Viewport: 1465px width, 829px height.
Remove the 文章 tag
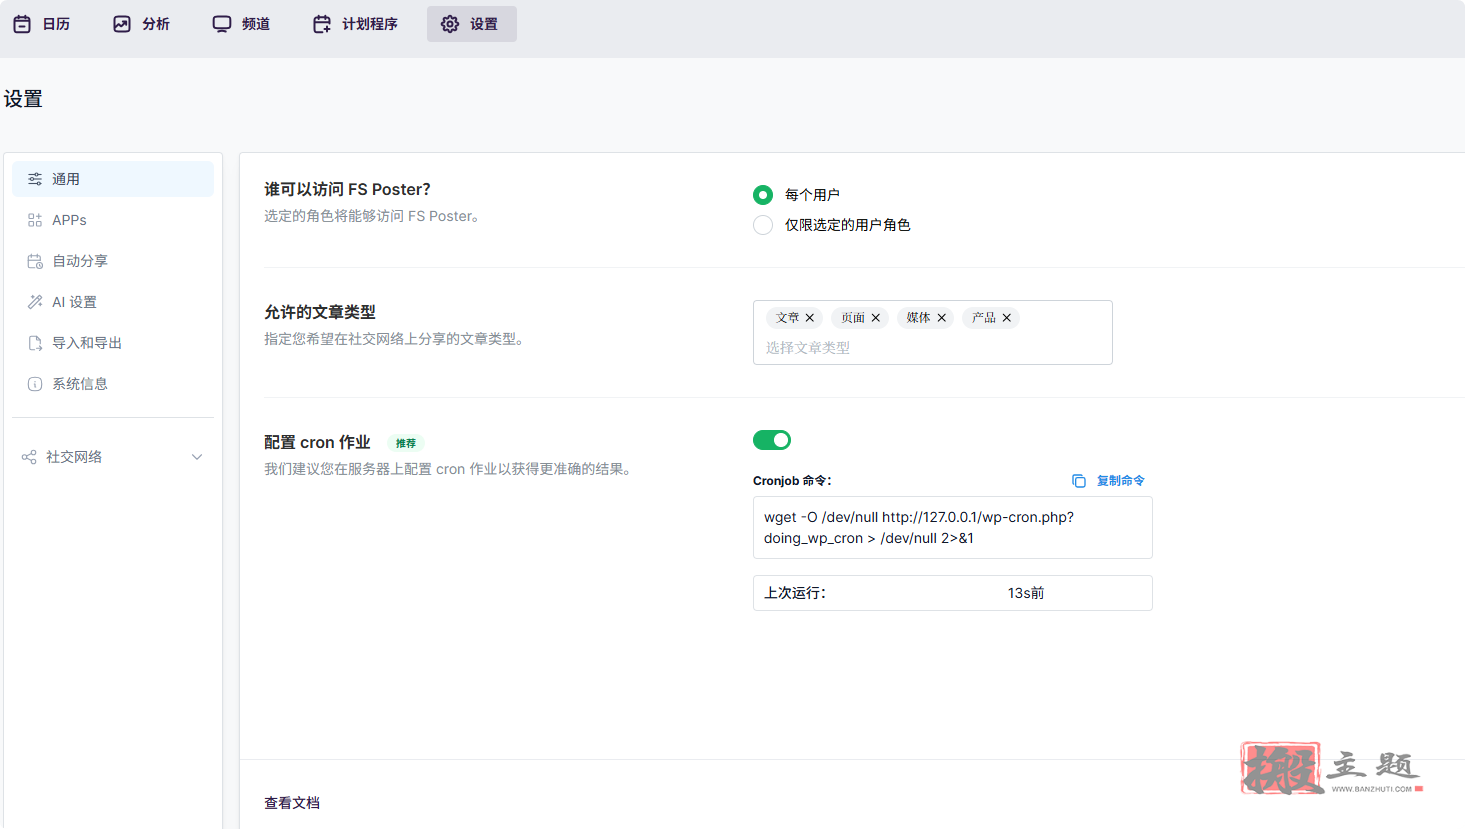[810, 318]
